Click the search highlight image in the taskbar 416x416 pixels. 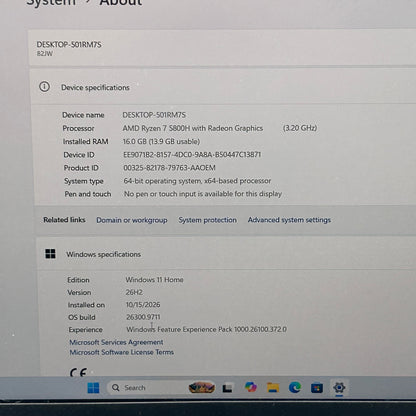[x=202, y=388]
